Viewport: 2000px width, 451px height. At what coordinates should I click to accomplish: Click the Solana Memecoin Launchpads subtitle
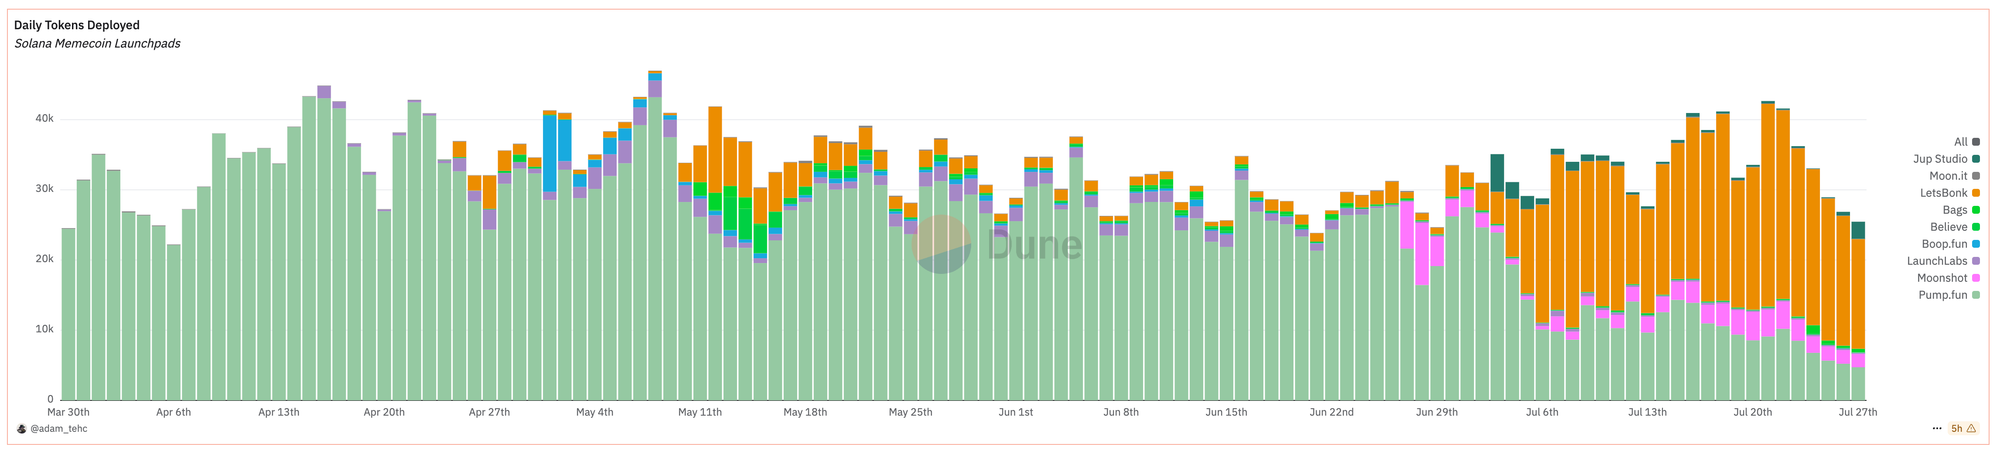[x=97, y=44]
